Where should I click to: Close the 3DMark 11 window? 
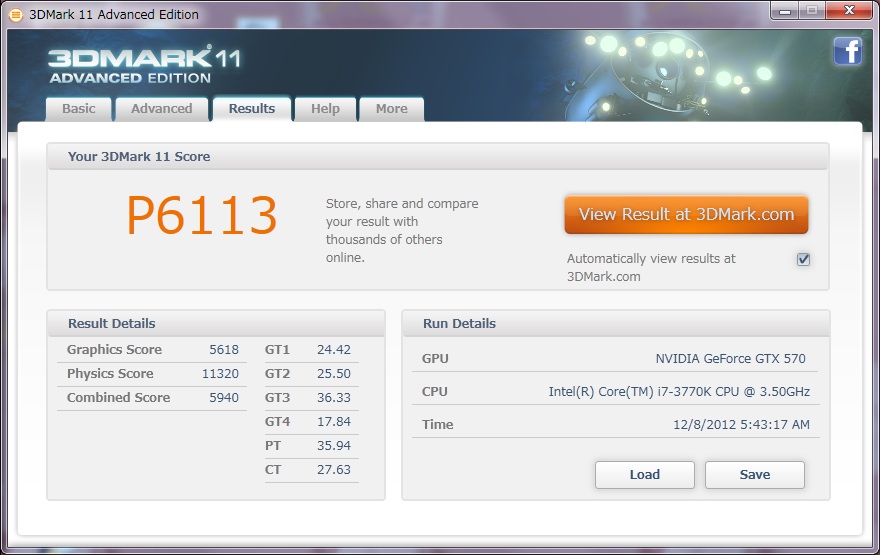point(849,11)
